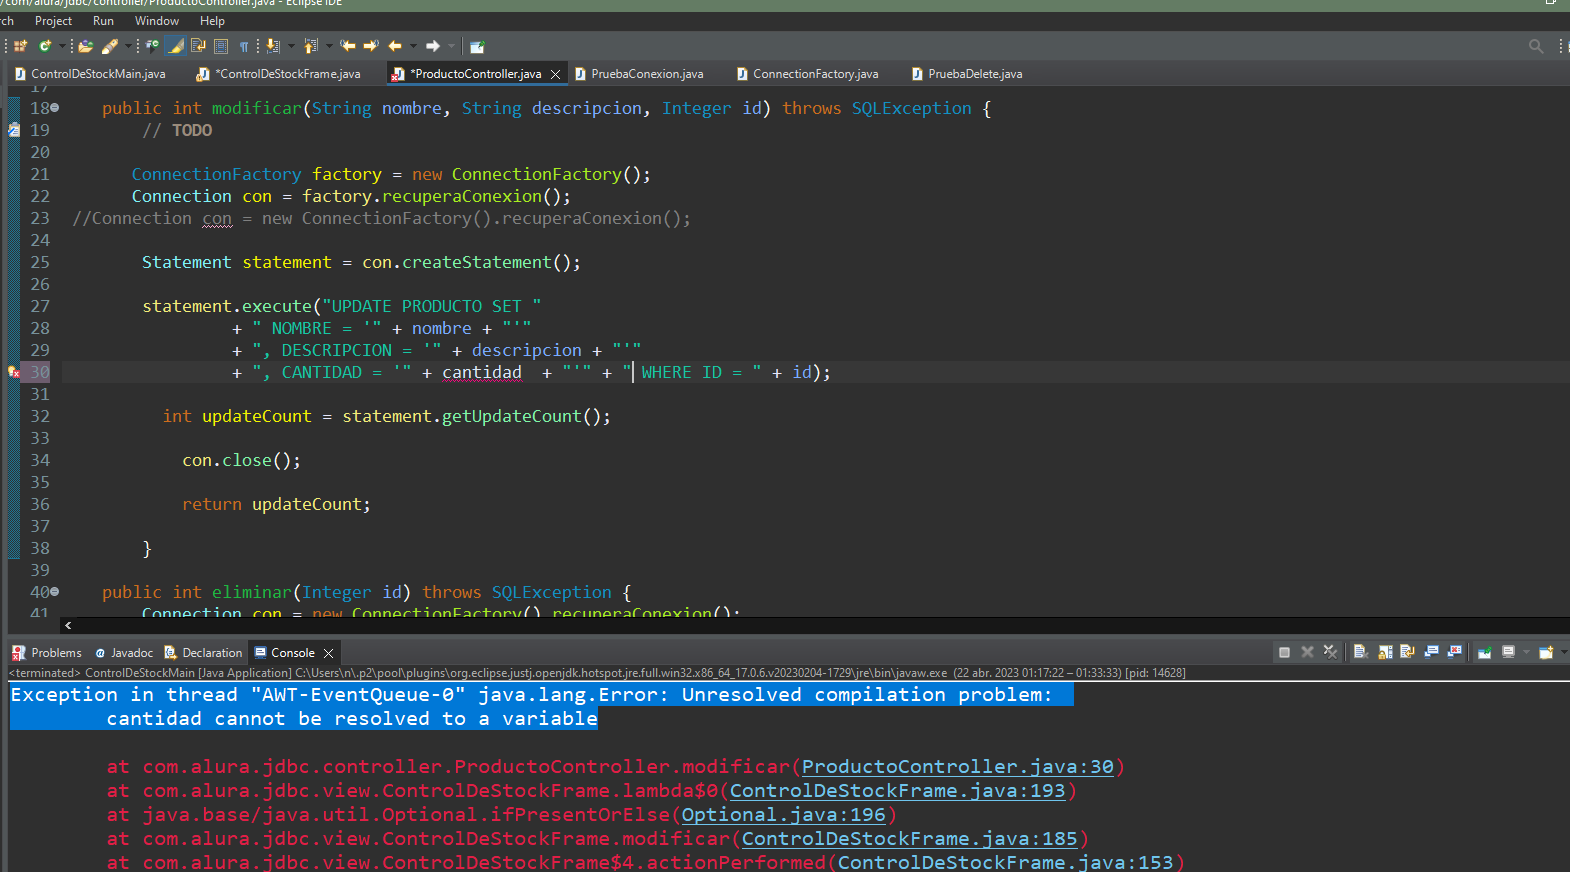Follow the ControlDeStockFrame.java:193 link
This screenshot has height=872, width=1570.
(897, 791)
